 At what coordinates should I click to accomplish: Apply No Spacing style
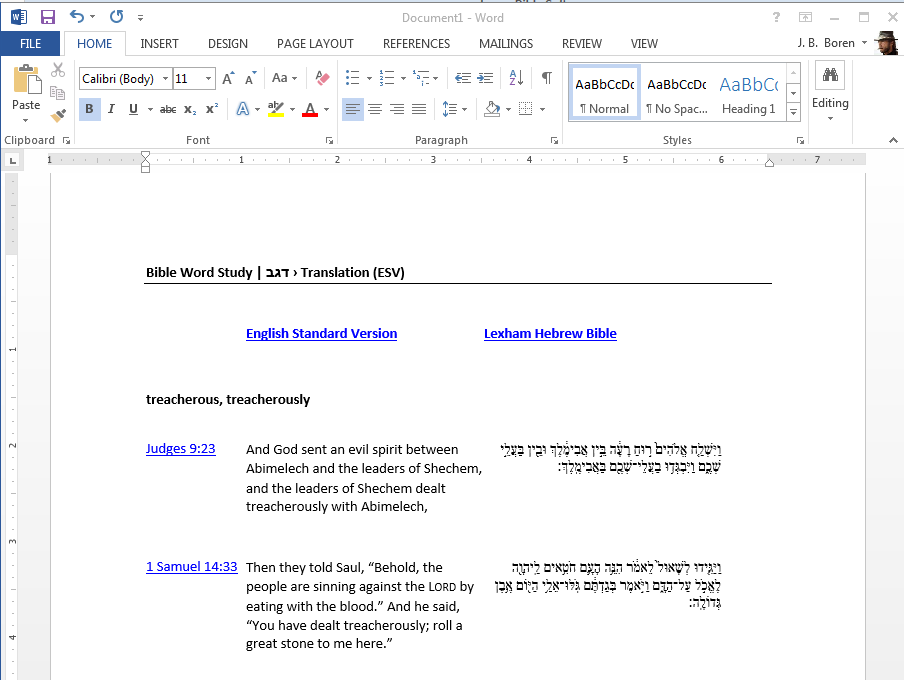click(676, 92)
